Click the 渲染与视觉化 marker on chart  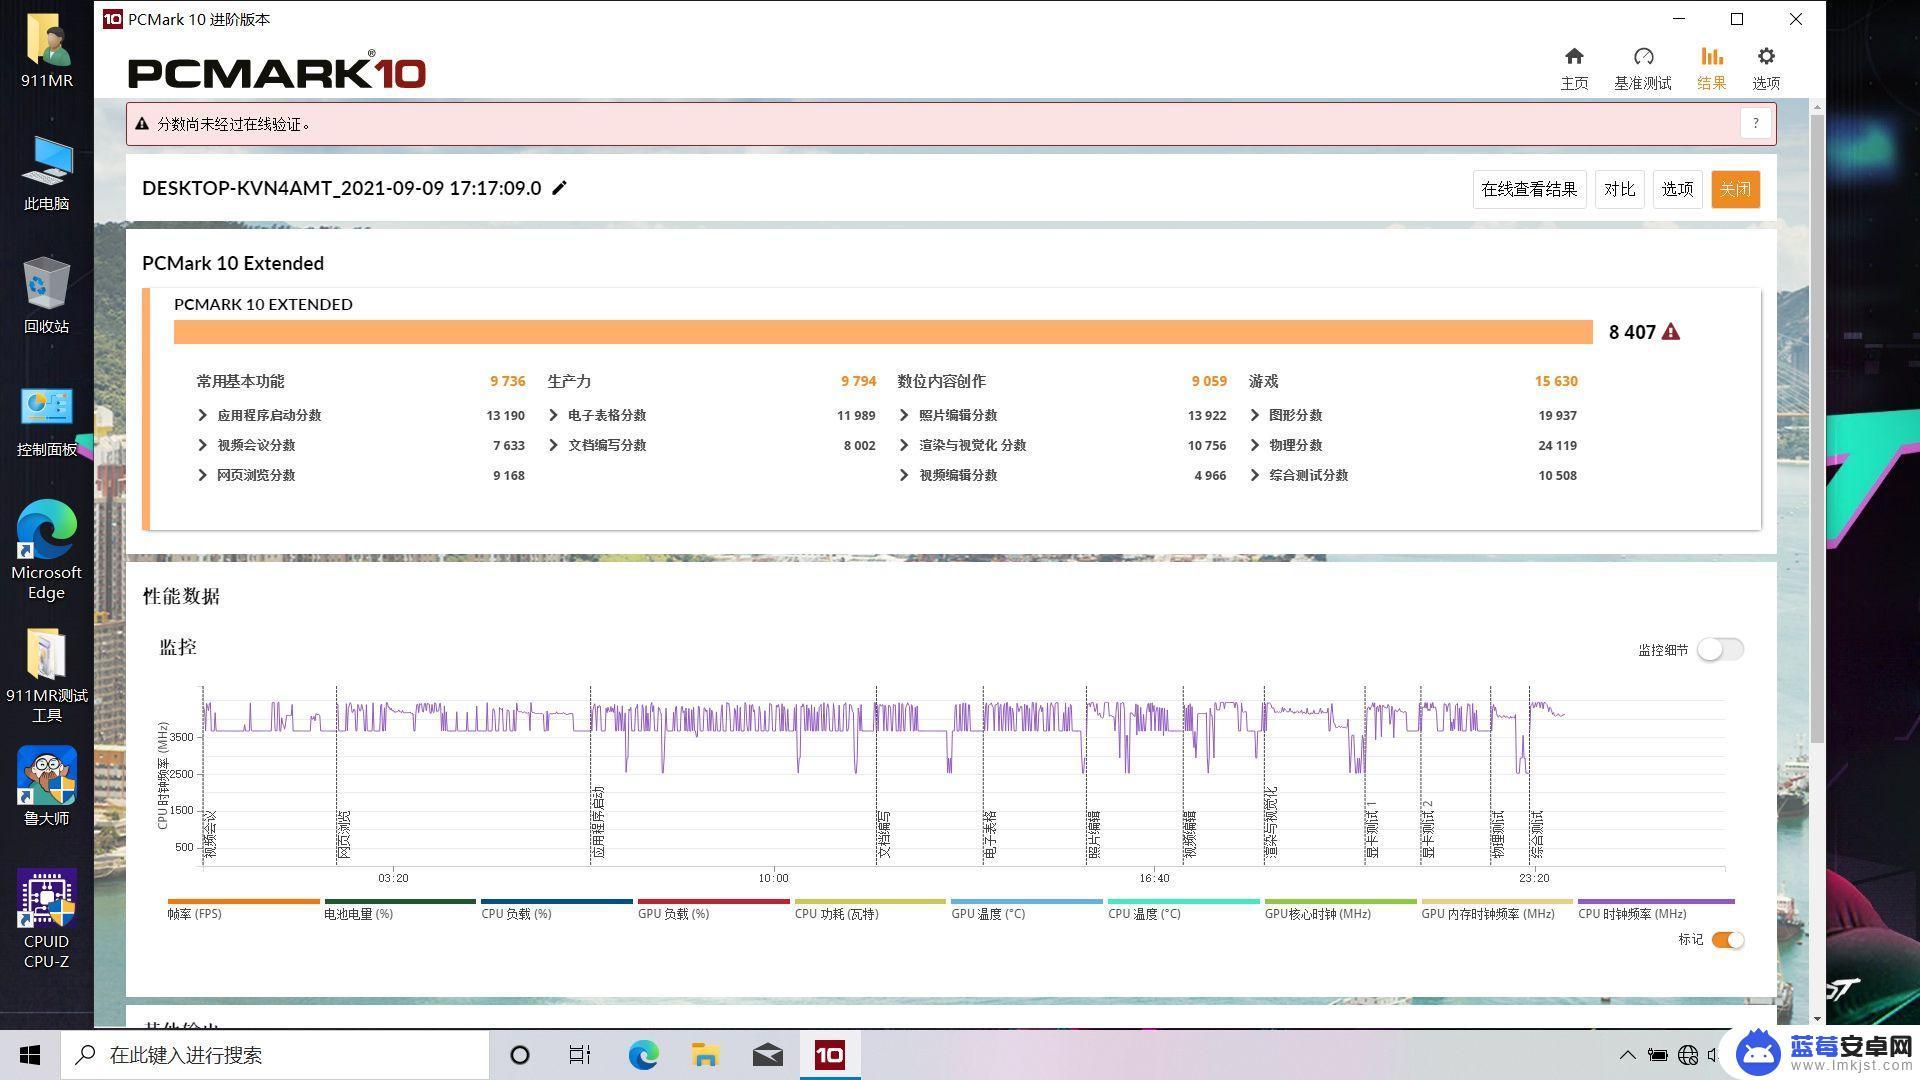point(1272,823)
